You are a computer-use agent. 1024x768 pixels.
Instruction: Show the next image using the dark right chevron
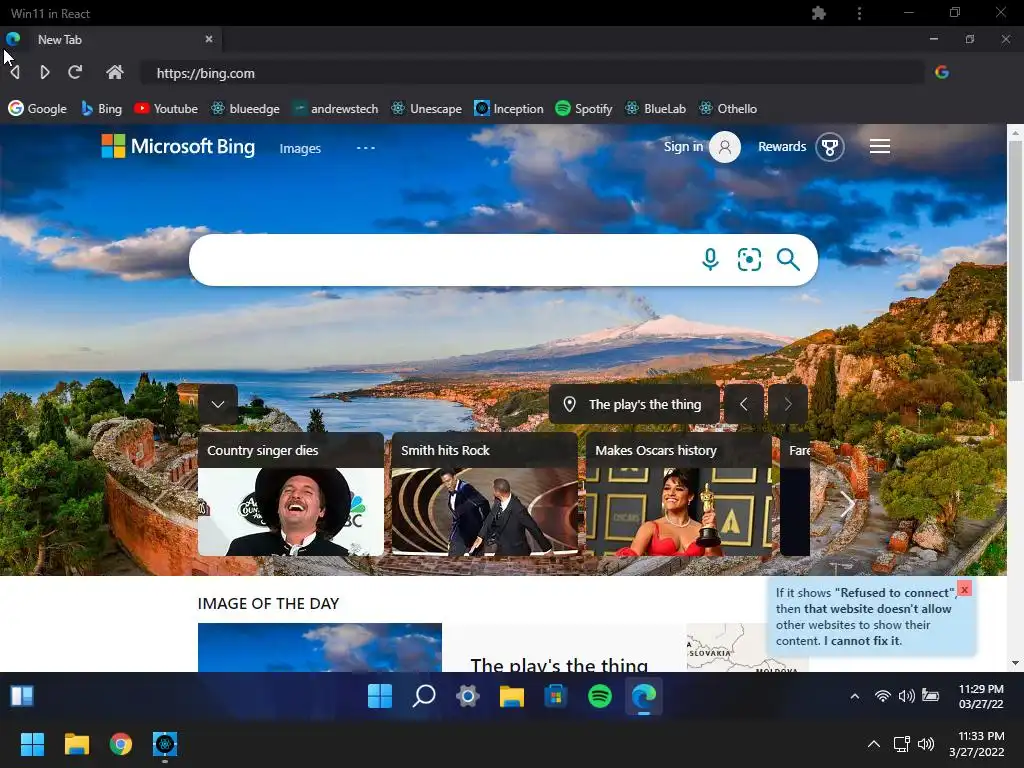click(x=788, y=404)
